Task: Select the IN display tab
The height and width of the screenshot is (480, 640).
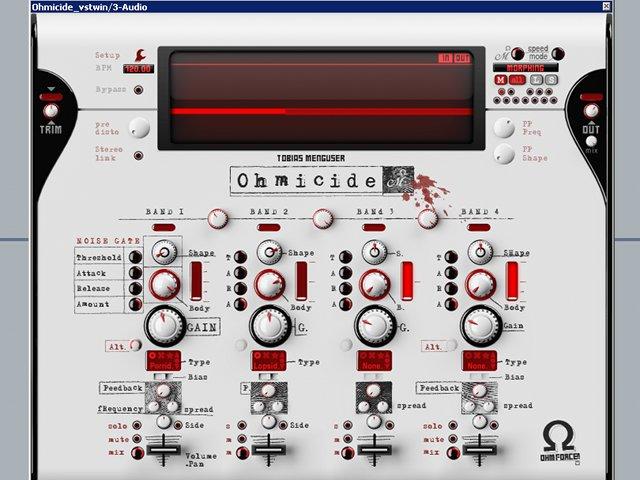Action: [x=445, y=58]
